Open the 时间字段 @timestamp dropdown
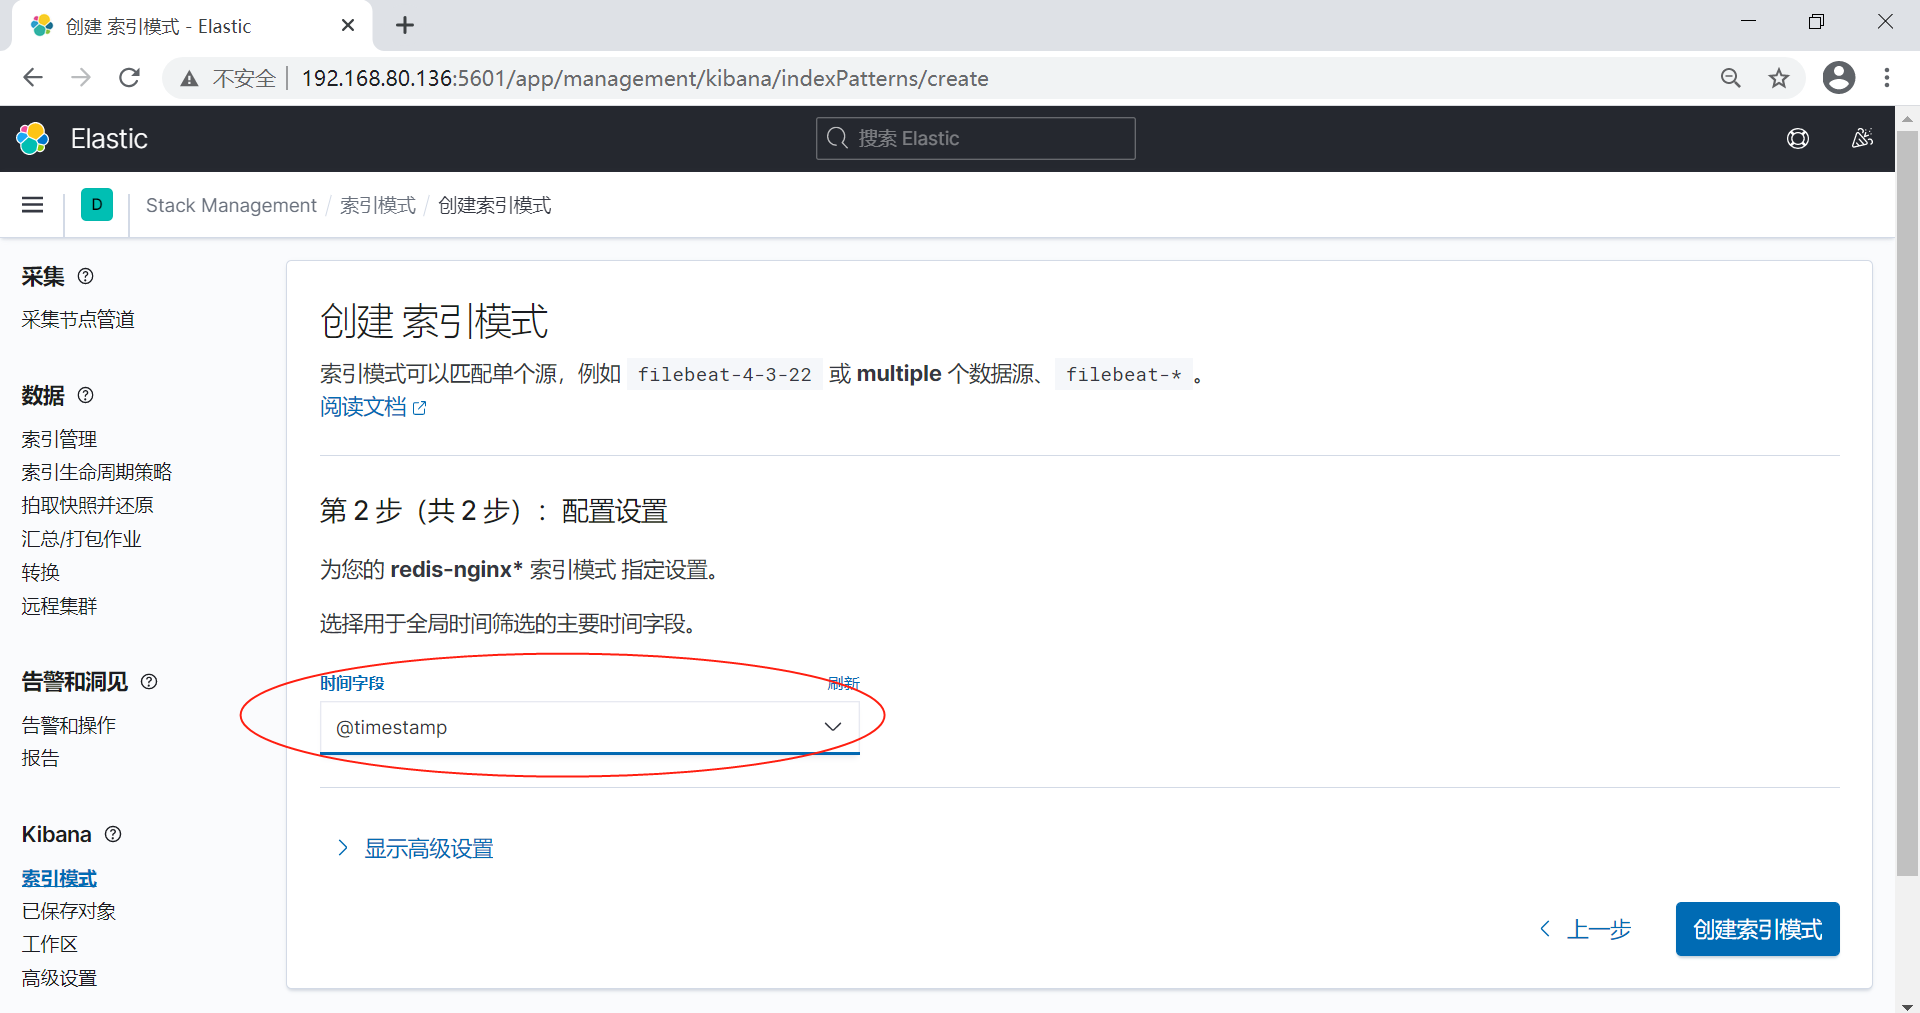Screen dimensions: 1920x1013 coord(590,727)
